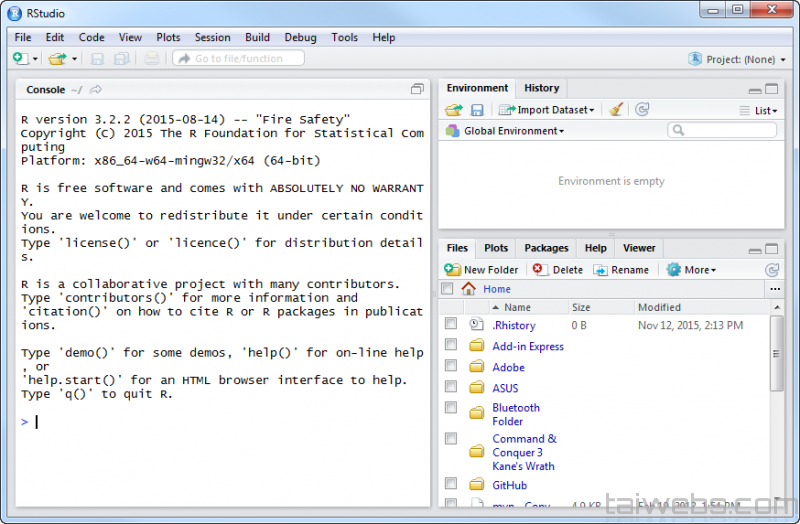This screenshot has height=524, width=800.
Task: Open the GitHub folder link
Action: click(x=509, y=485)
